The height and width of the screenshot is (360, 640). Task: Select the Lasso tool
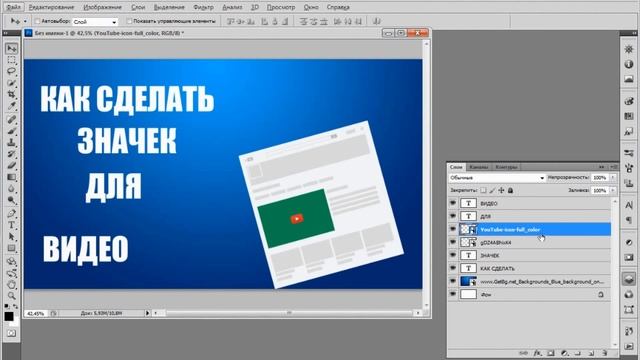coord(11,71)
